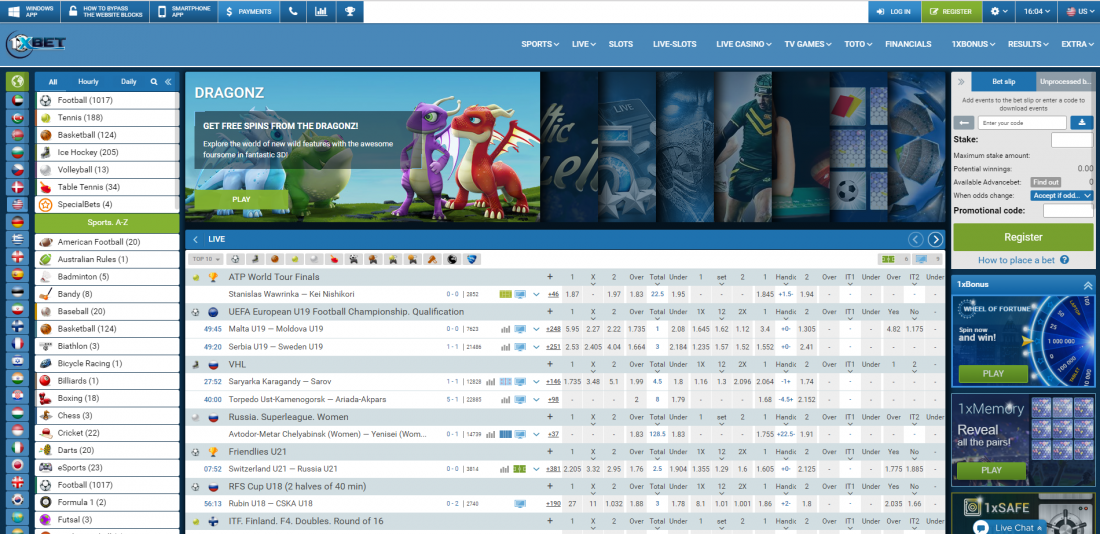1100x534 pixels.
Task: Open the US language dropdown
Action: coord(1080,11)
